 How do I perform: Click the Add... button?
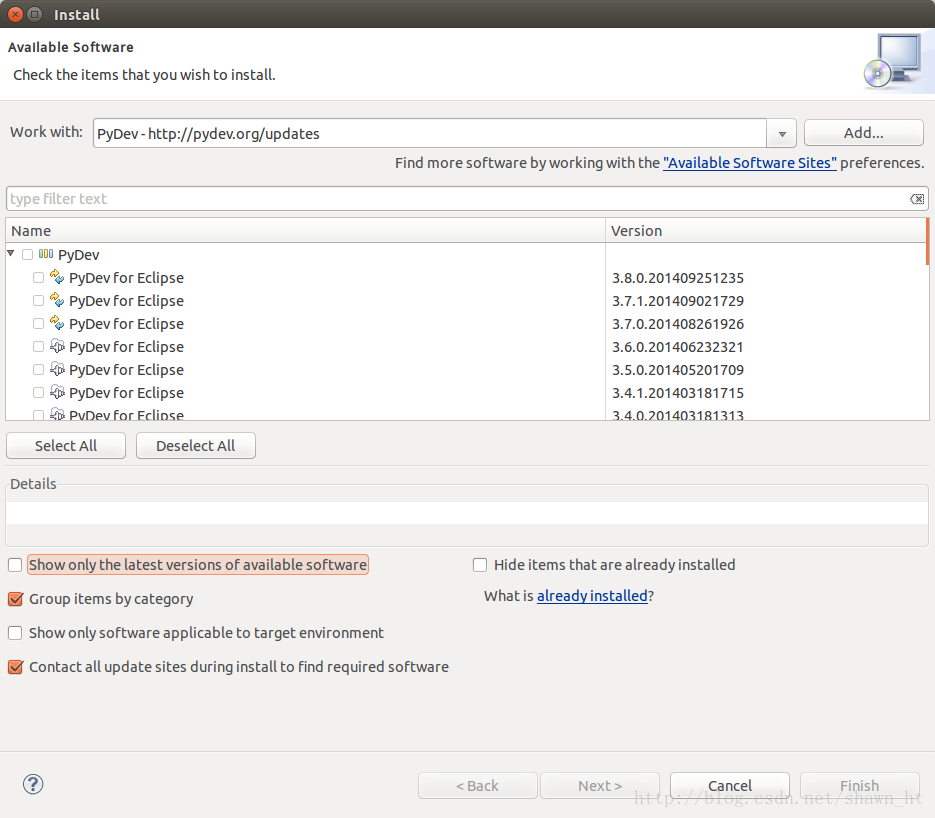pyautogui.click(x=863, y=133)
